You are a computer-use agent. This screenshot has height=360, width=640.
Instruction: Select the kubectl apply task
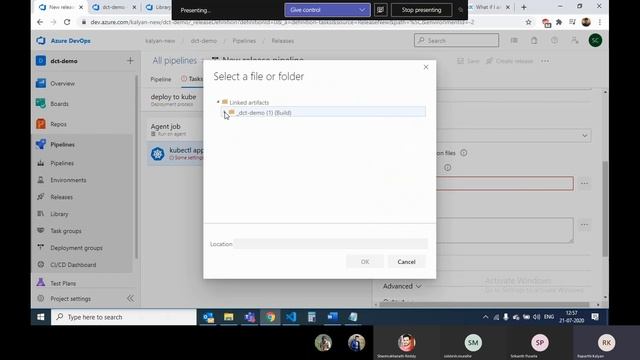[x=176, y=153]
